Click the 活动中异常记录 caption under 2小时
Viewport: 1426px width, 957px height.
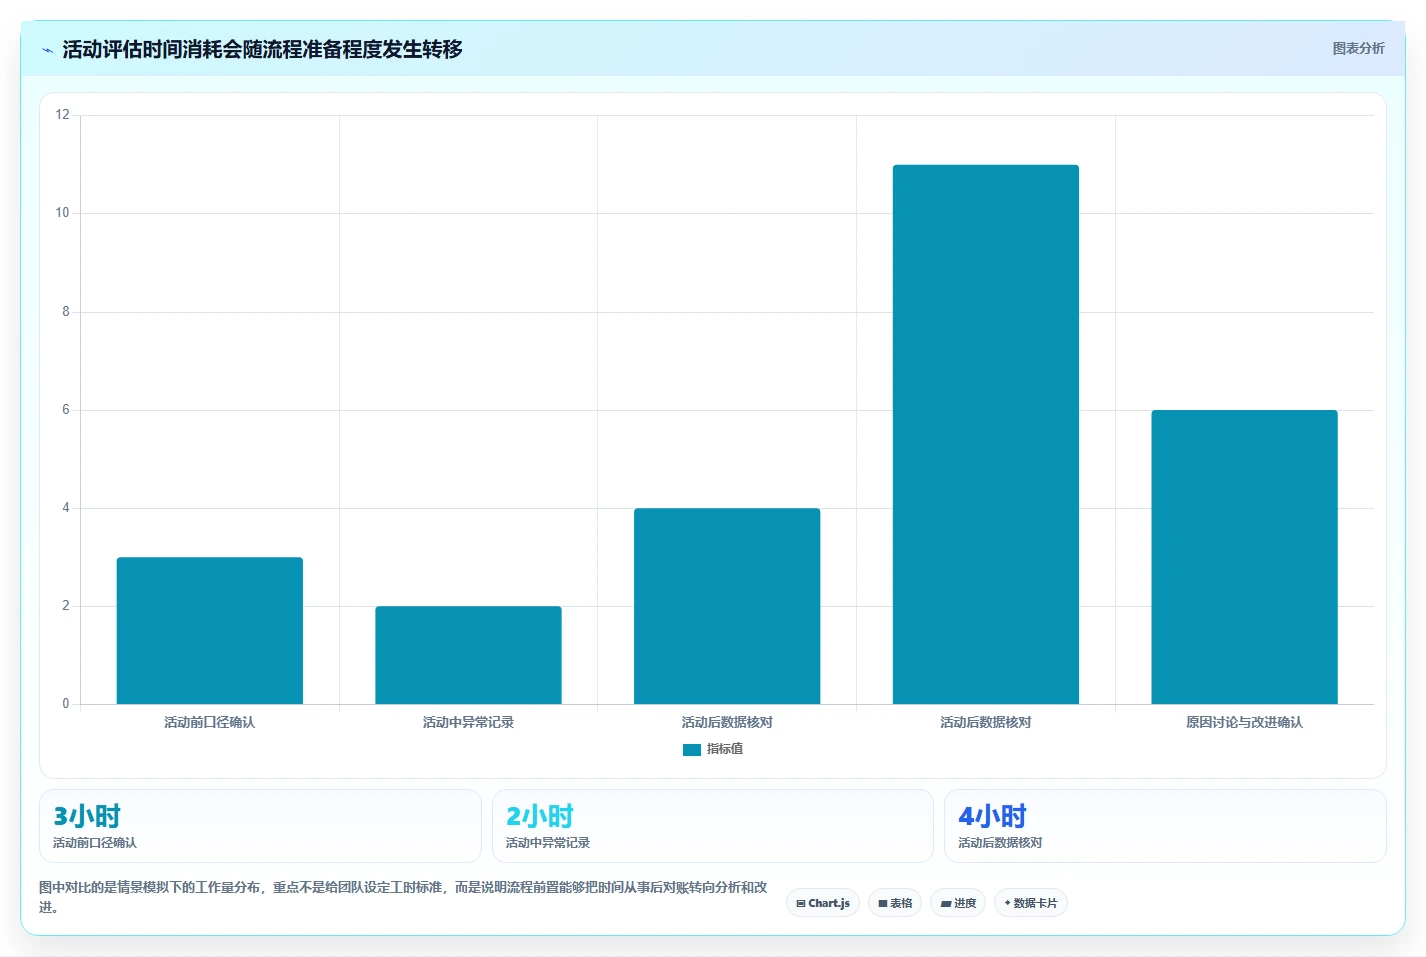(x=548, y=843)
